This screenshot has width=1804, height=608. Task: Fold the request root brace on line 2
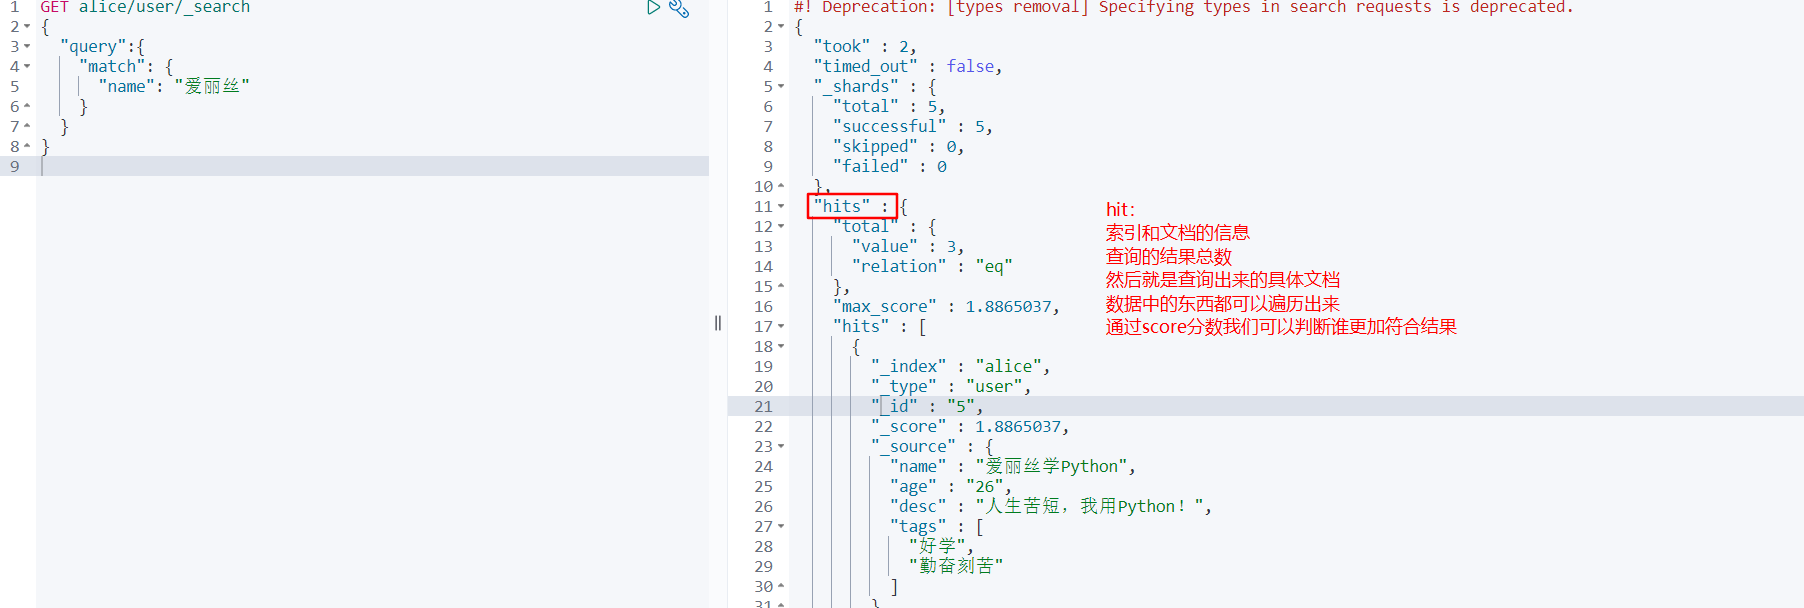click(x=27, y=27)
